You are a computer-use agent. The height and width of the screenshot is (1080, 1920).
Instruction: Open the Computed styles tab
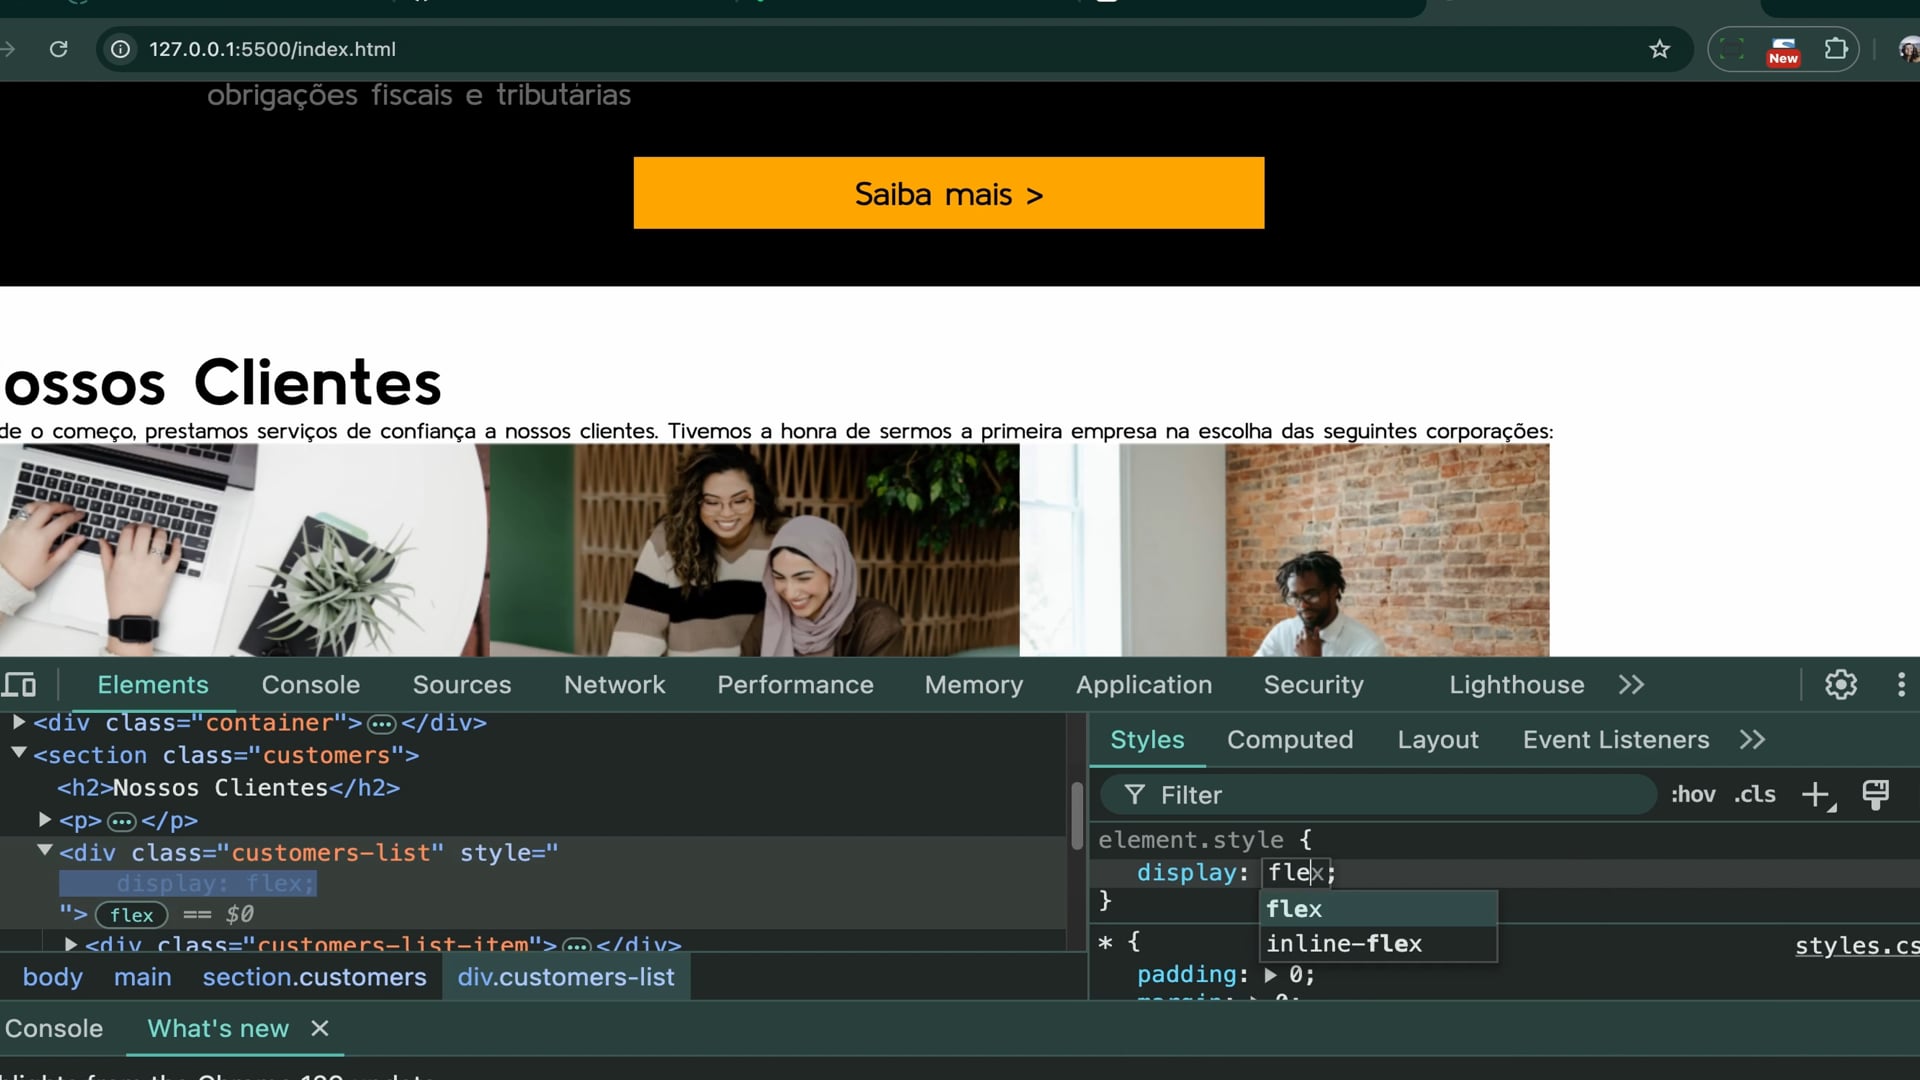click(x=1289, y=740)
